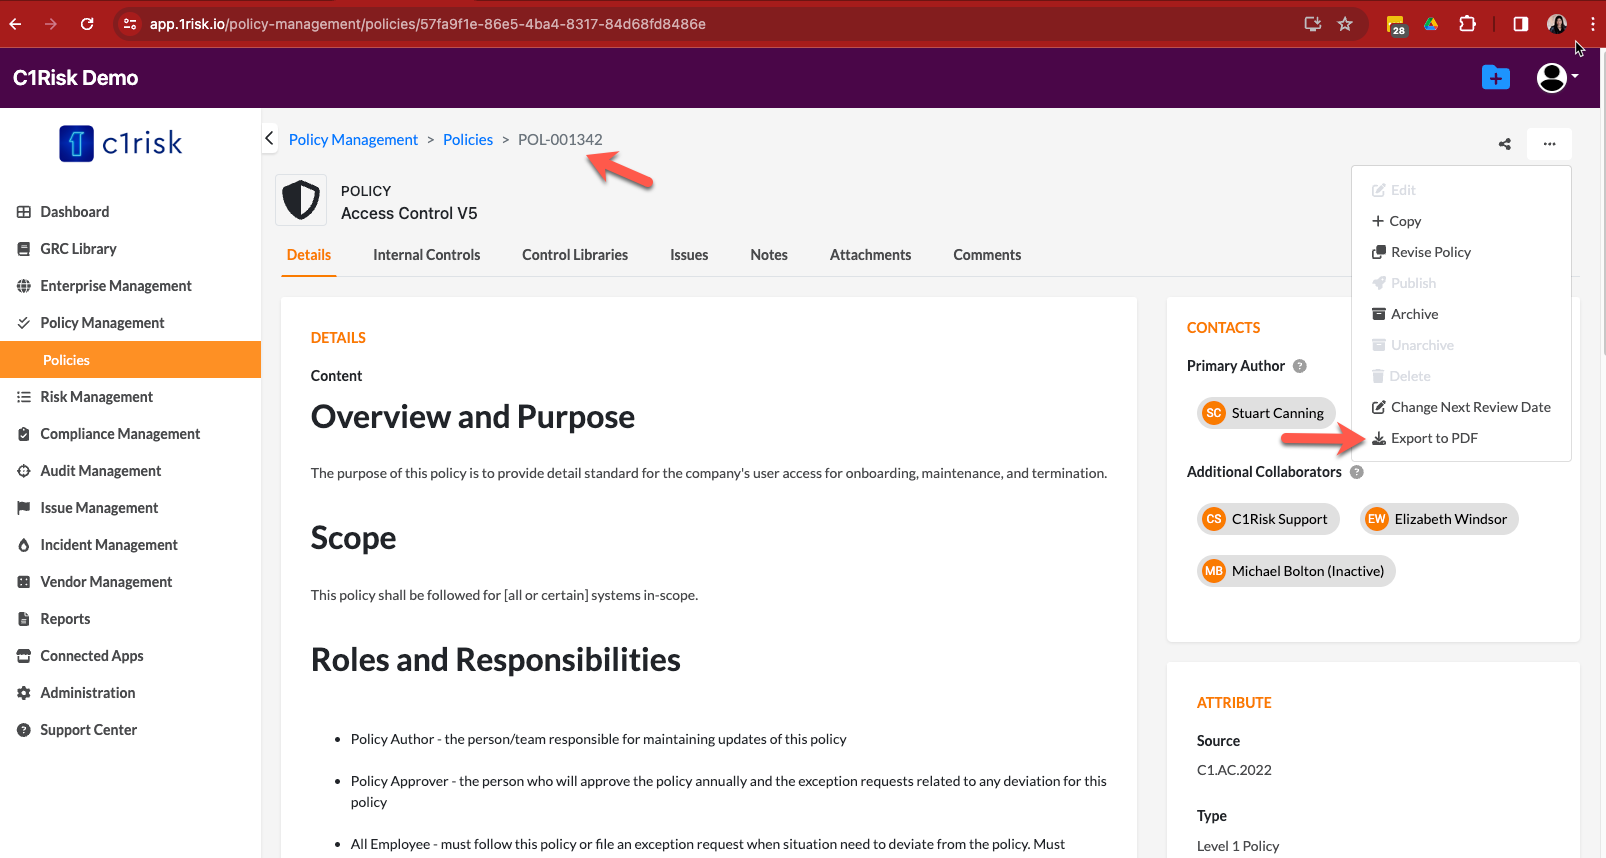This screenshot has height=858, width=1606.
Task: Click the Overview and Purpose heading
Action: [473, 417]
